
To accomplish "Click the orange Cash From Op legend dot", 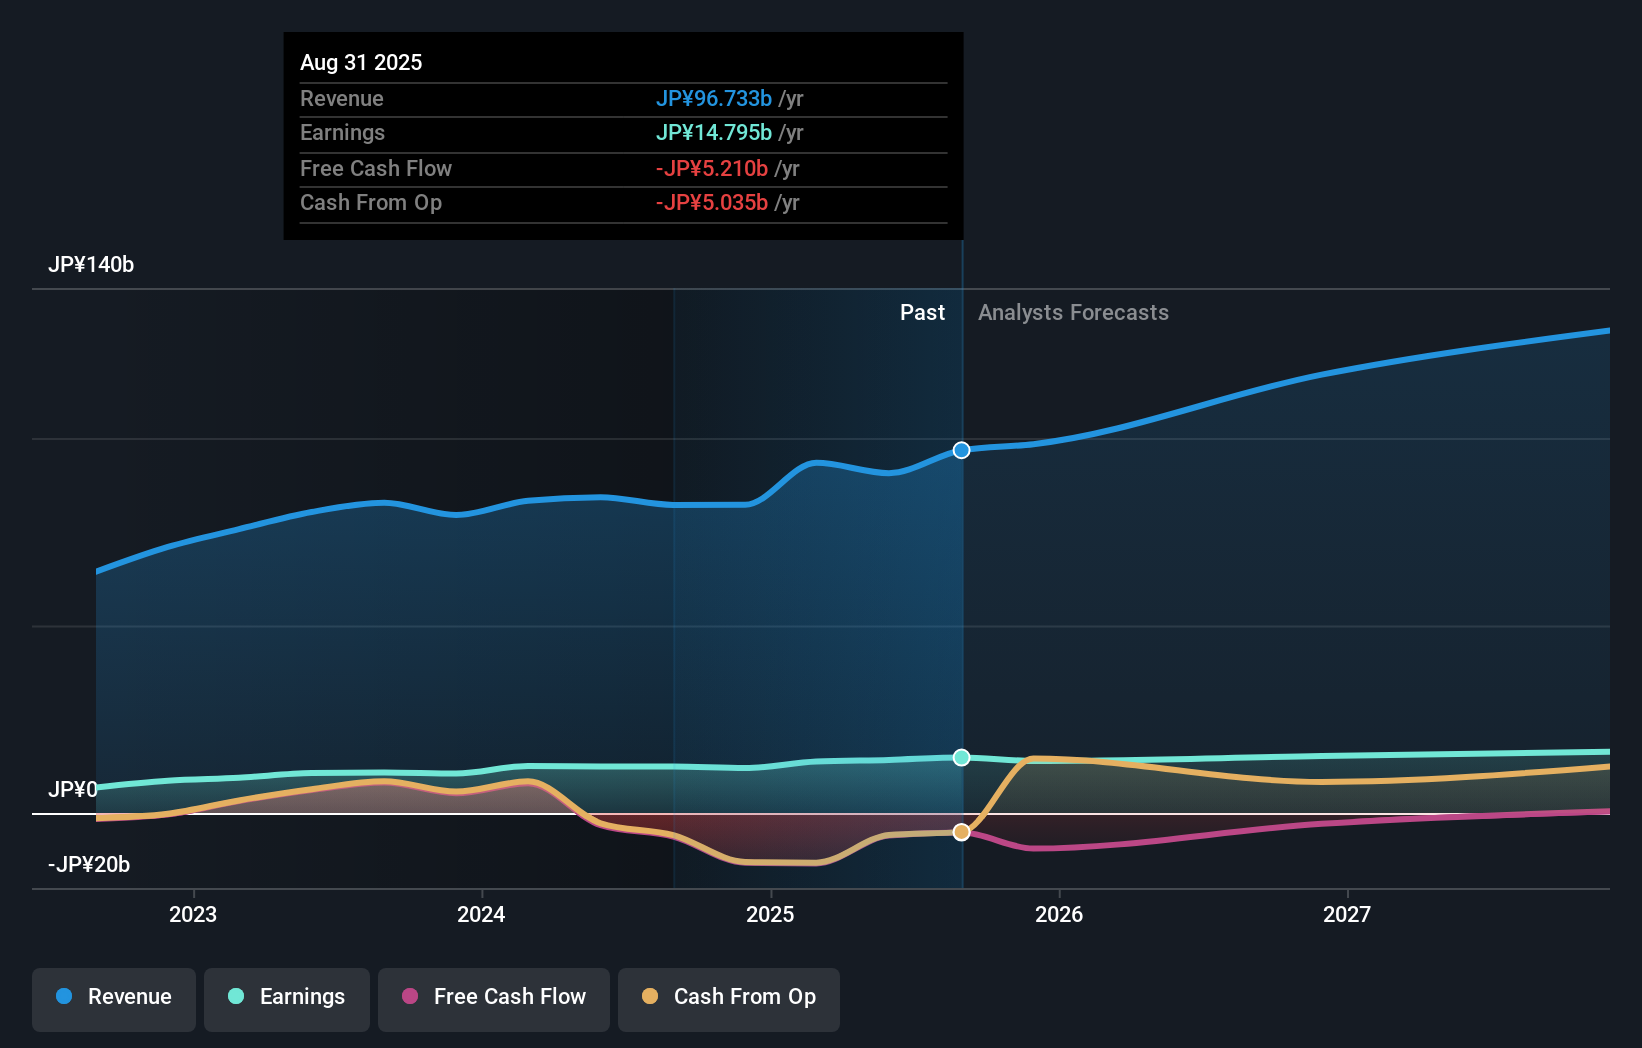I will pos(650,996).
